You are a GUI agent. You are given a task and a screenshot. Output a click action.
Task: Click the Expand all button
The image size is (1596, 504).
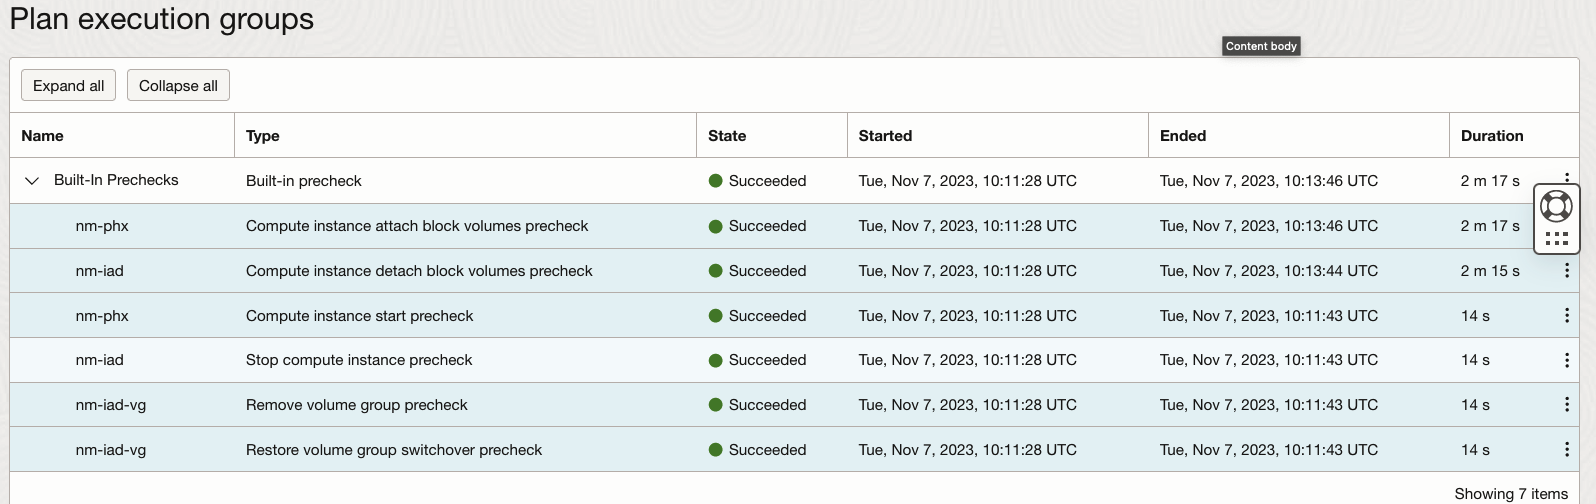click(x=68, y=86)
